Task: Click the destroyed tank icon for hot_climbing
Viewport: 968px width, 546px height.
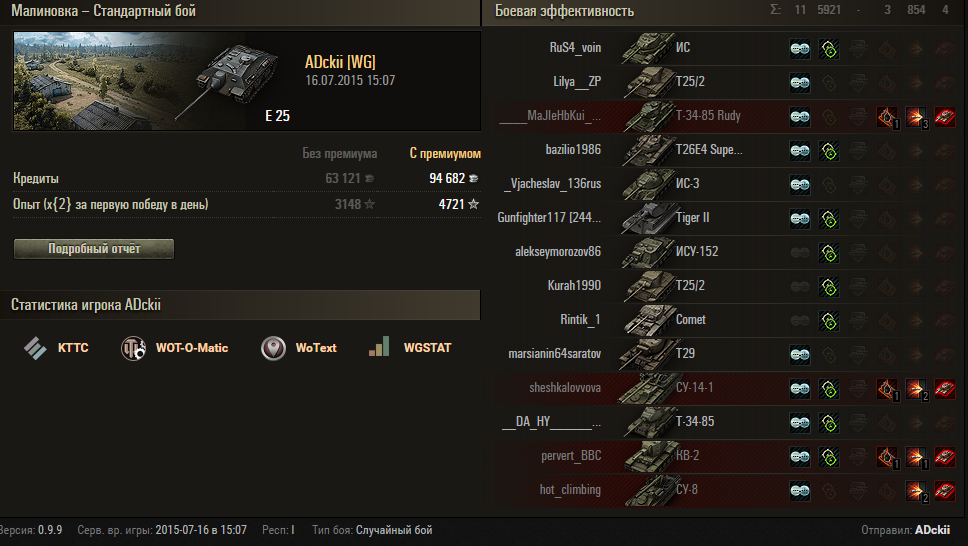Action: tap(945, 490)
